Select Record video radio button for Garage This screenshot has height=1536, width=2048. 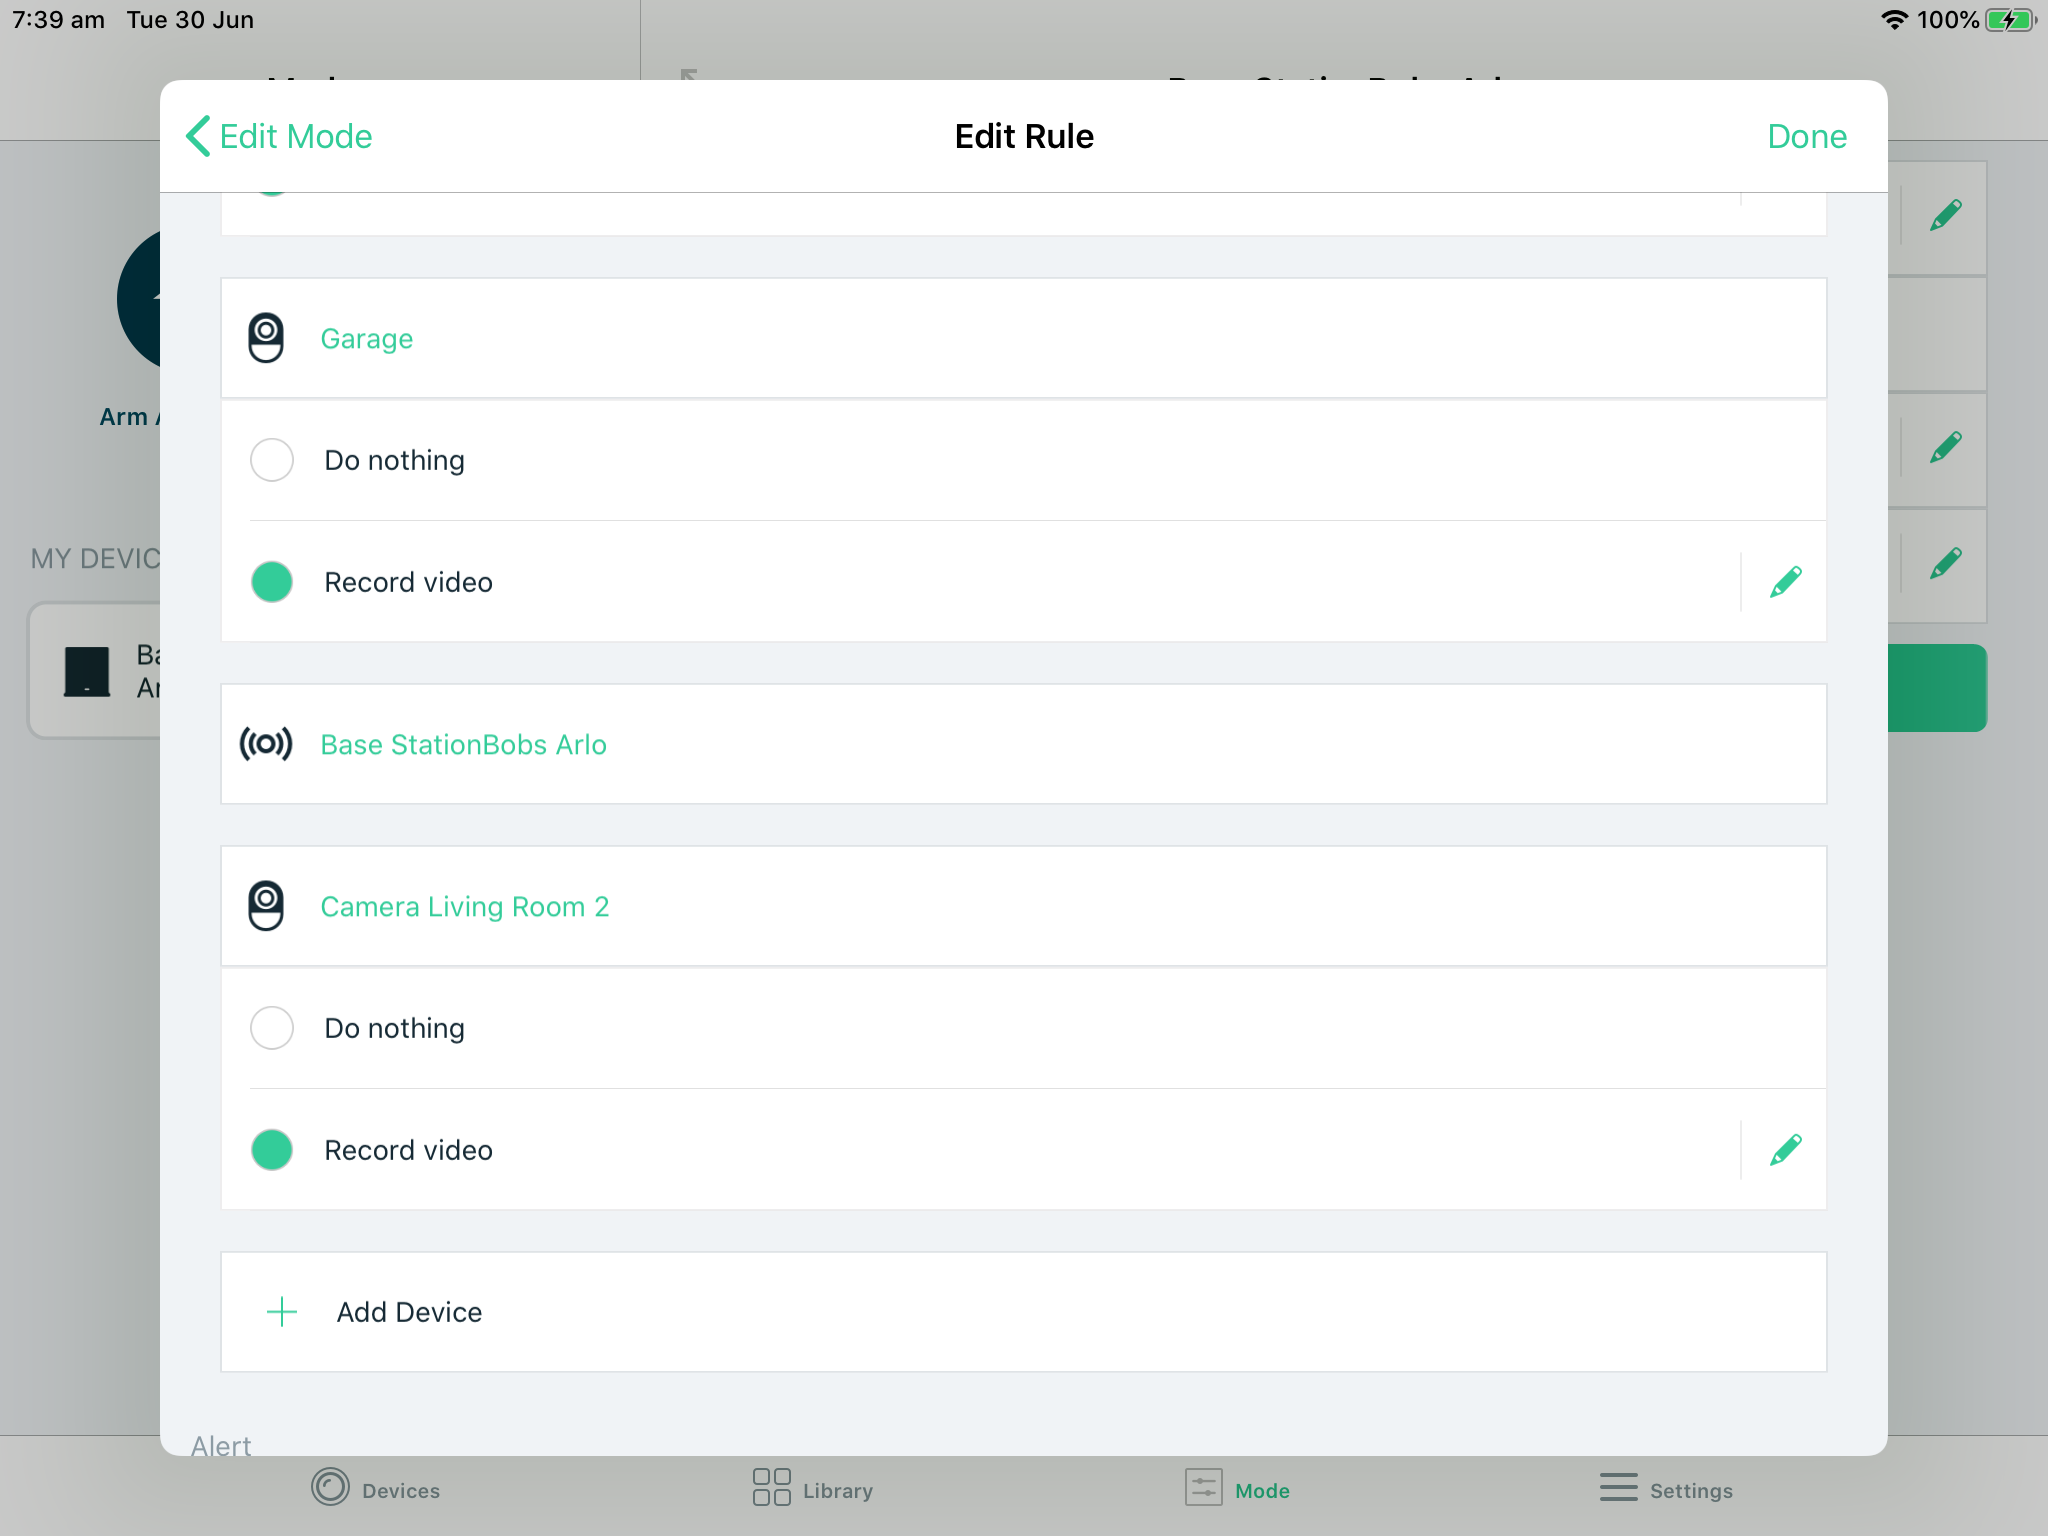(x=271, y=581)
